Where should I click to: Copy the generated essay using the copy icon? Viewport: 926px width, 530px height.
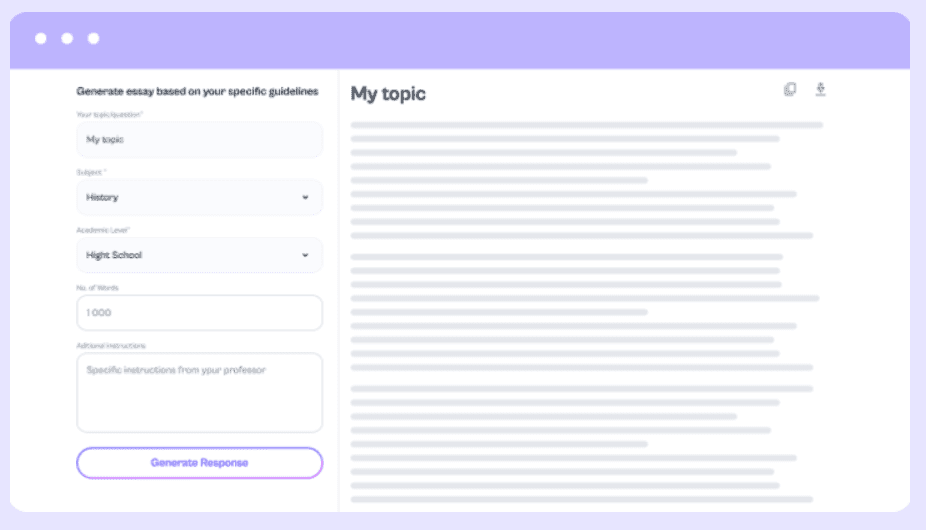790,90
